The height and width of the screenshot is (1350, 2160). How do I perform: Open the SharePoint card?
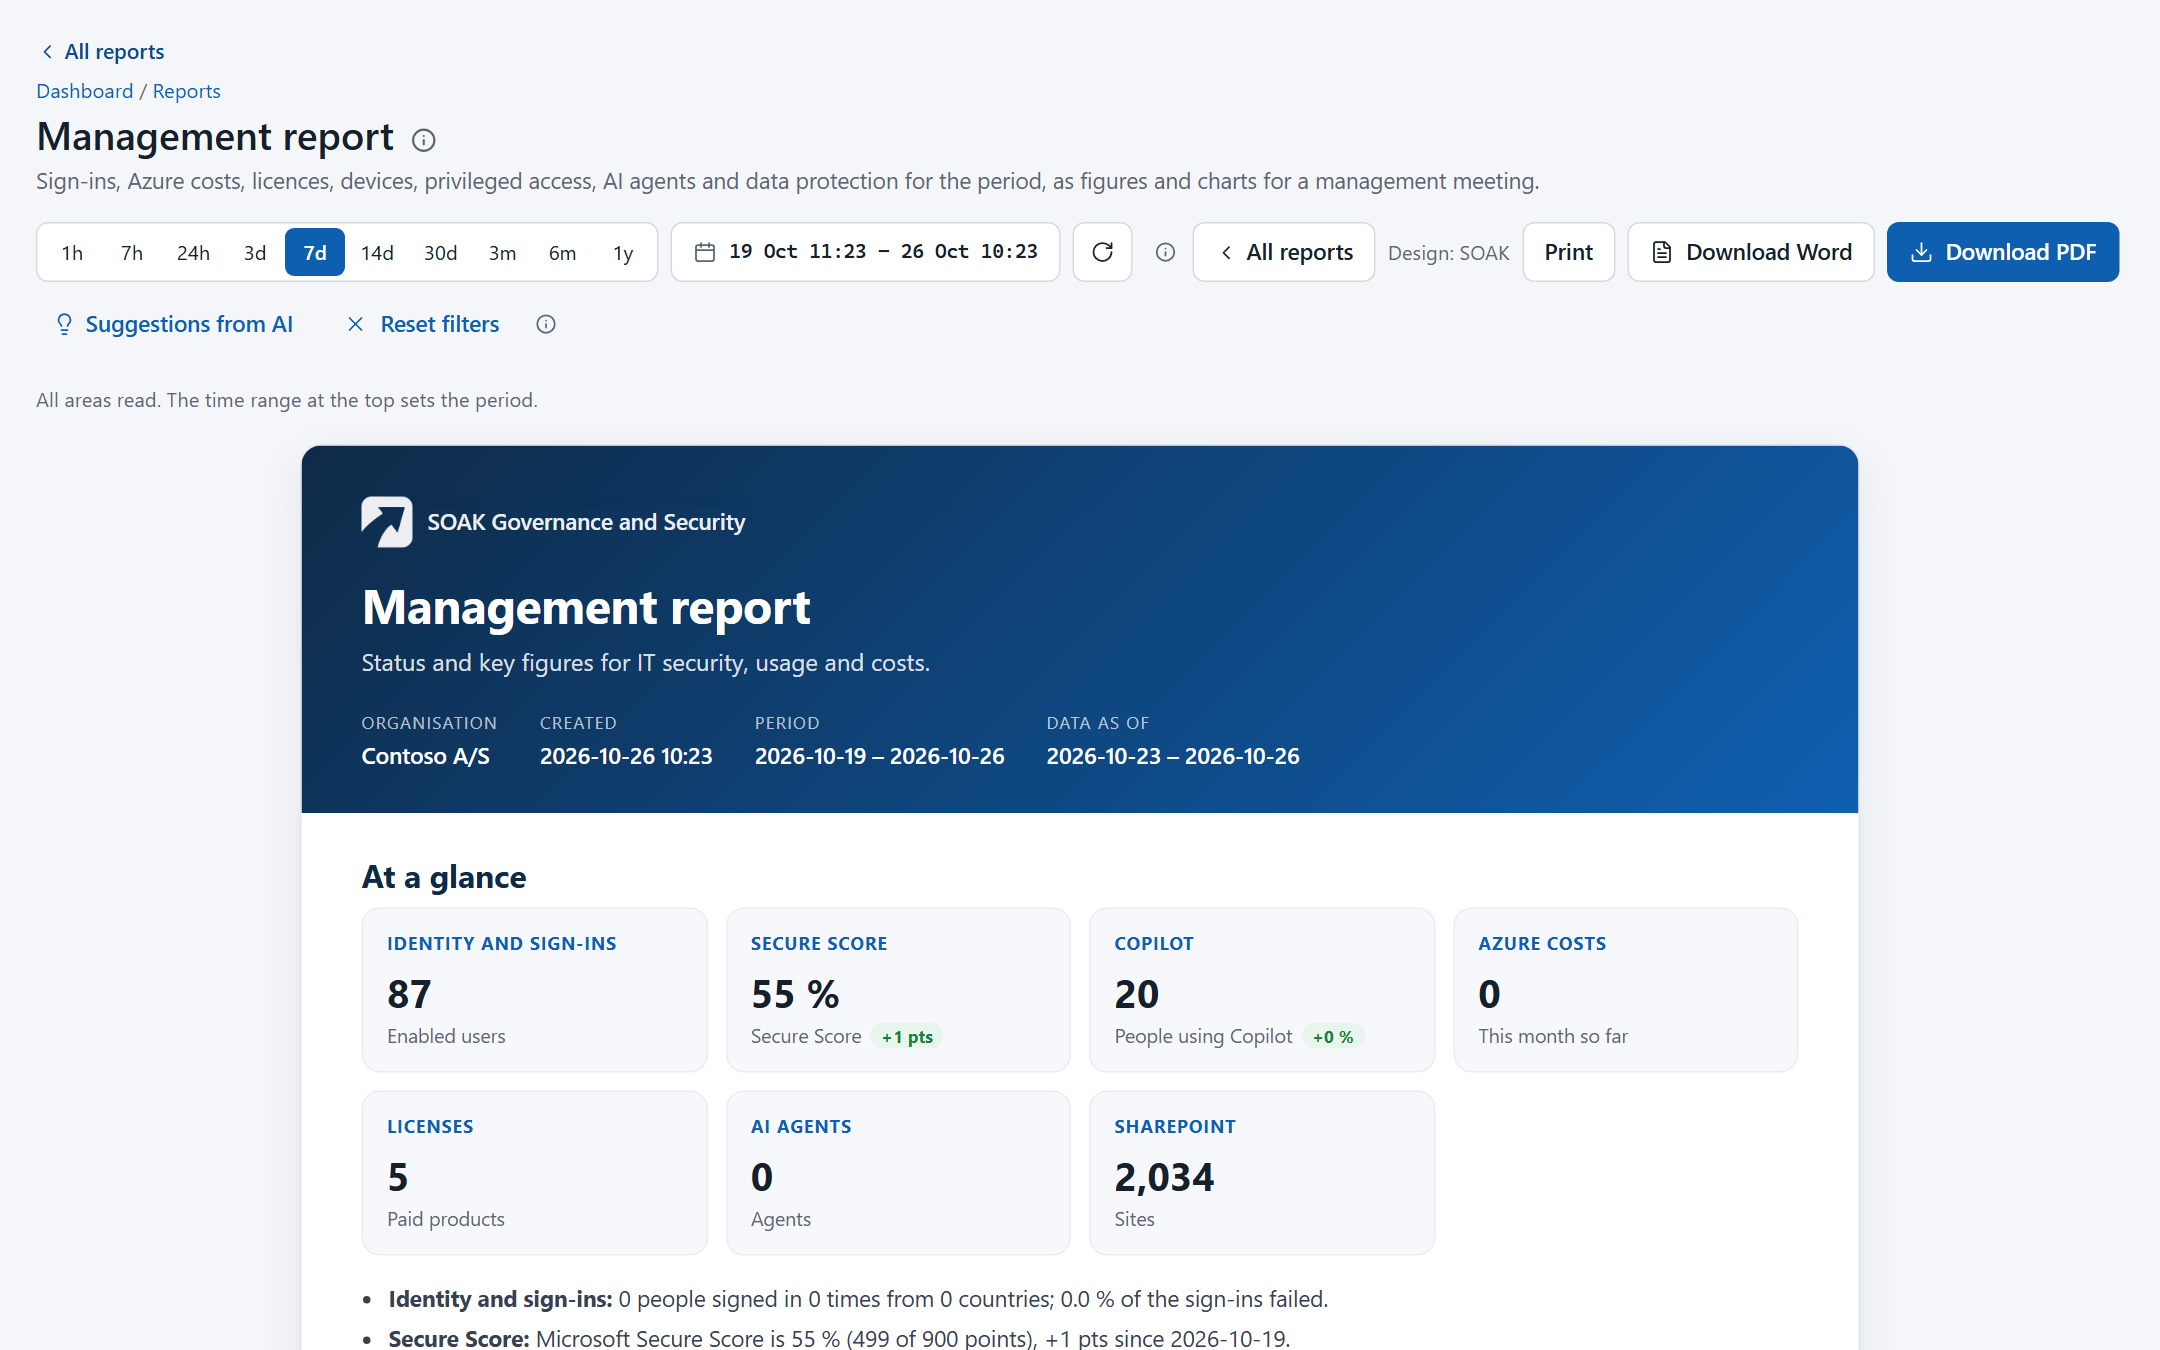[1262, 1173]
